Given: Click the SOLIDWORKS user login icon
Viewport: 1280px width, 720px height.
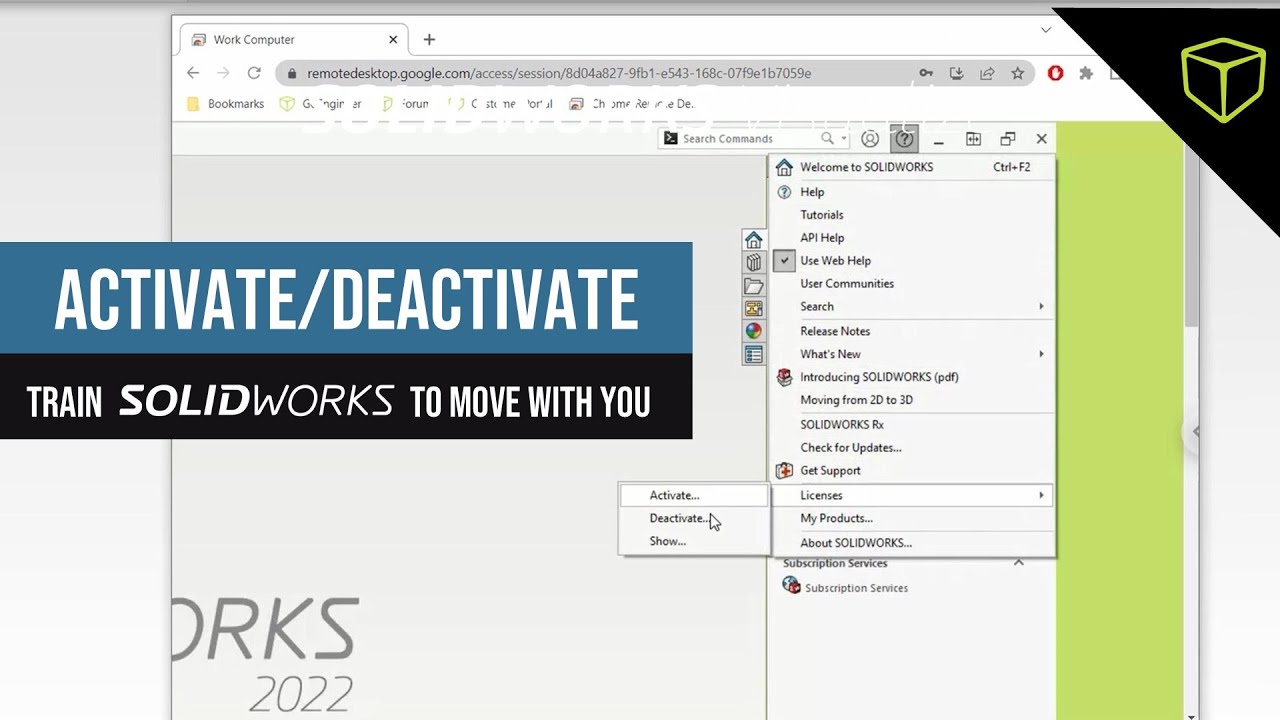Looking at the screenshot, I should [x=870, y=139].
